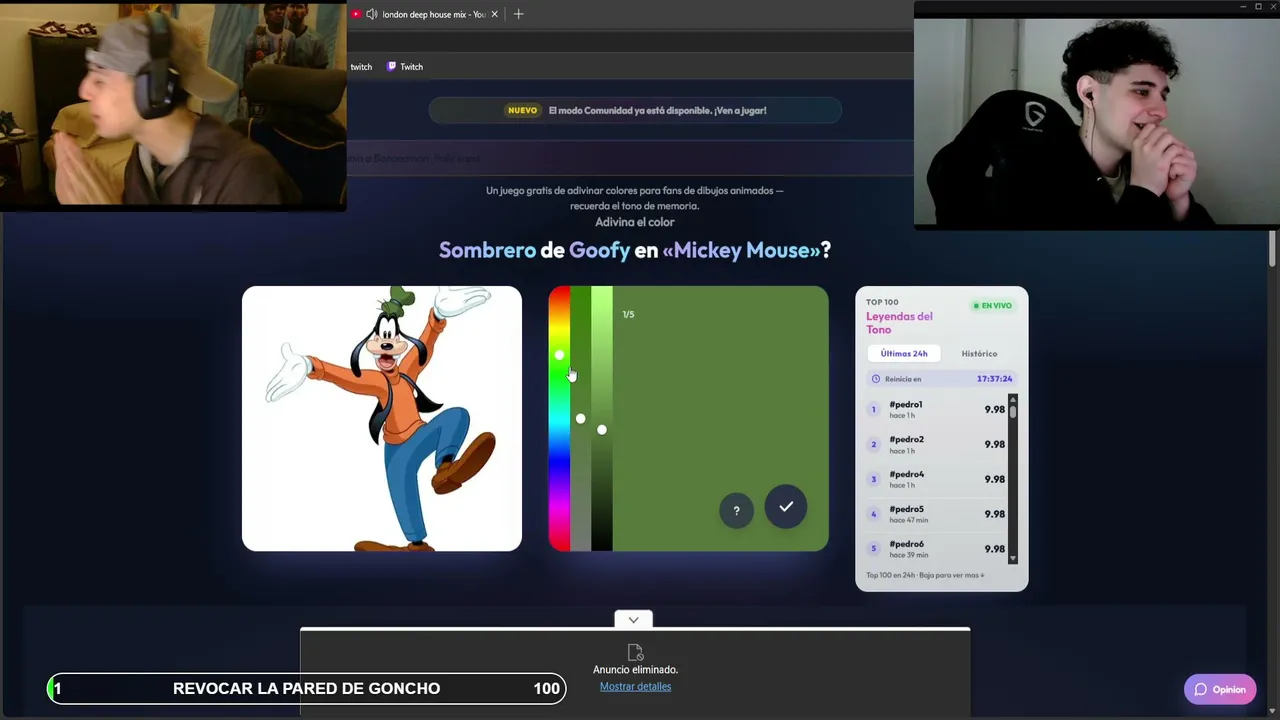Screen dimensions: 1280x720
Task: Click the leaderboard scrollbar thumb
Action: point(1013,411)
